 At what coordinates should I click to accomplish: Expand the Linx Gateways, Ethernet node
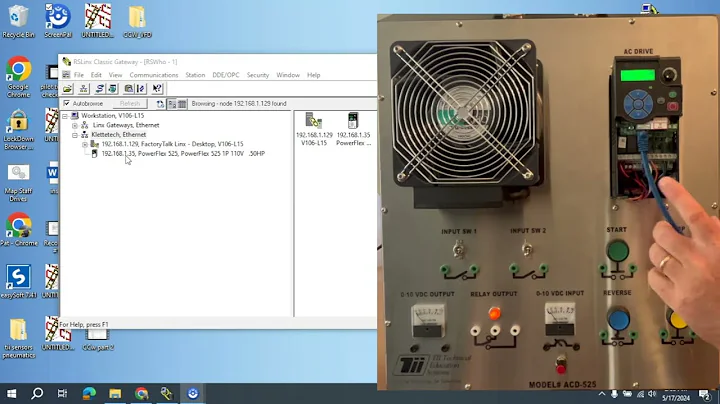coord(75,125)
